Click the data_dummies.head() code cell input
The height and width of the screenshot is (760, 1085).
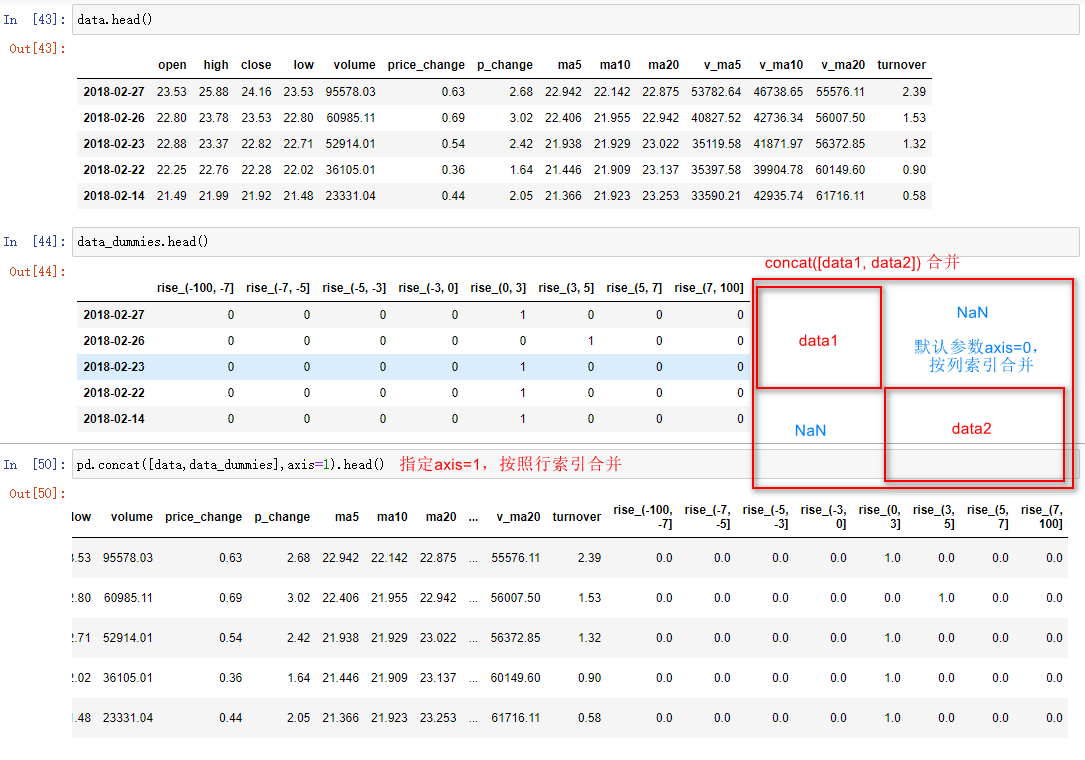(576, 242)
